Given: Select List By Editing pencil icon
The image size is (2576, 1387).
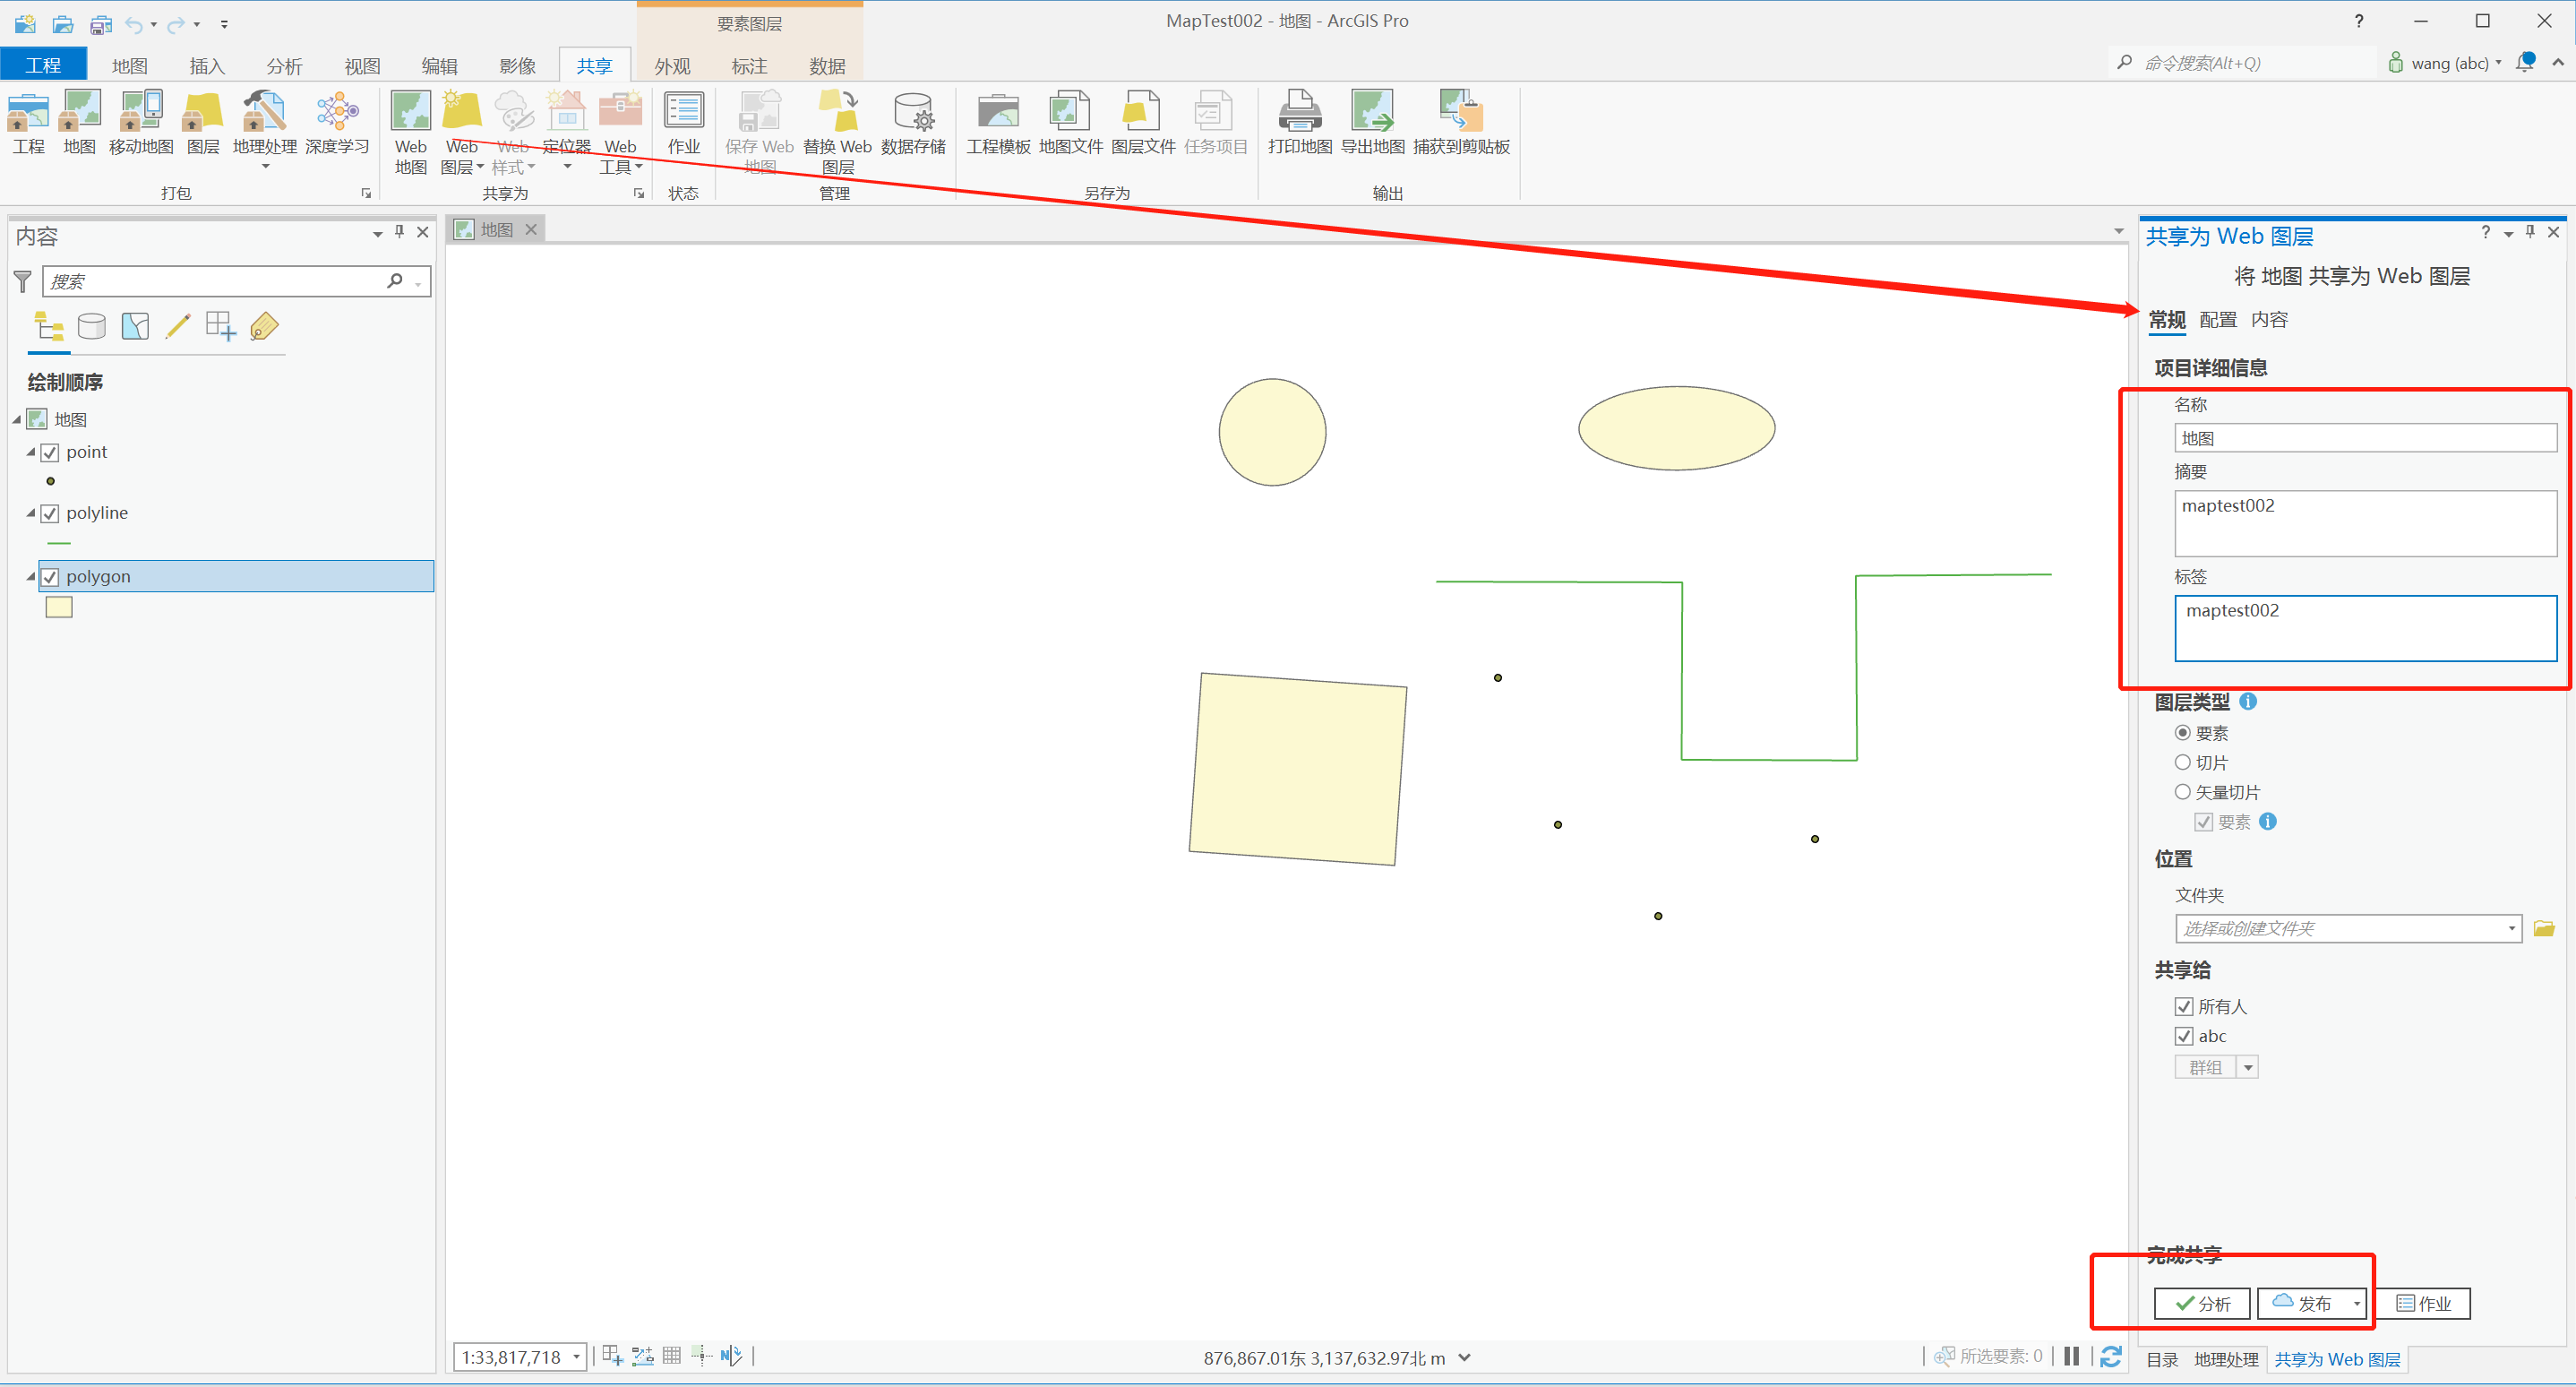Looking at the screenshot, I should tap(178, 326).
